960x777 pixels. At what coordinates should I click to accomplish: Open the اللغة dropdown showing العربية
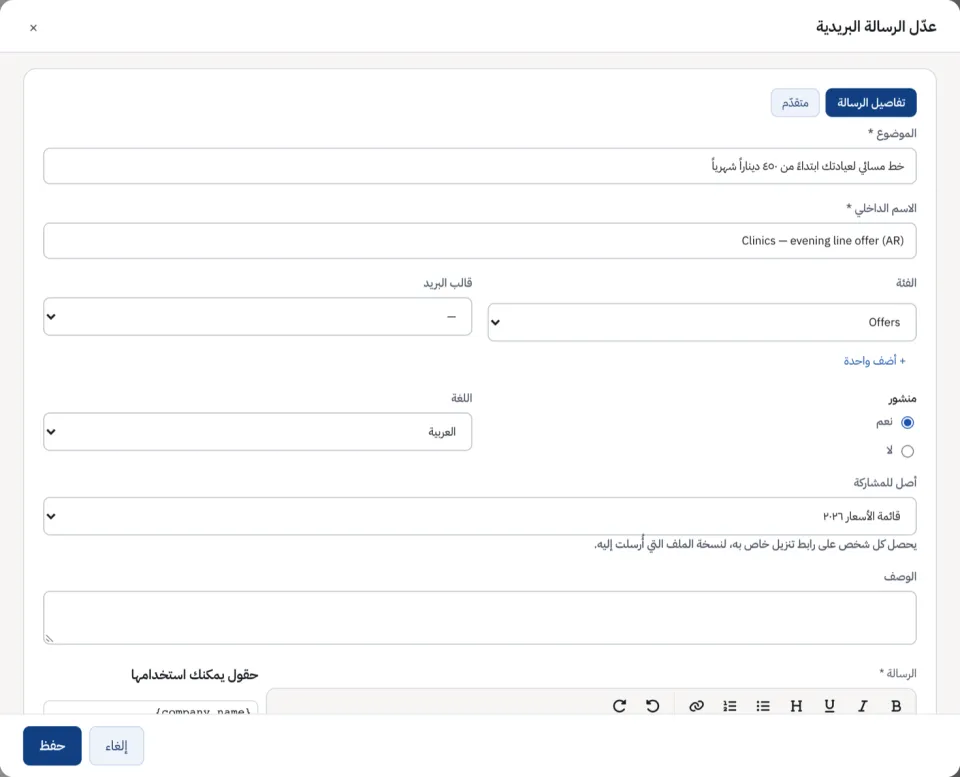tap(258, 432)
